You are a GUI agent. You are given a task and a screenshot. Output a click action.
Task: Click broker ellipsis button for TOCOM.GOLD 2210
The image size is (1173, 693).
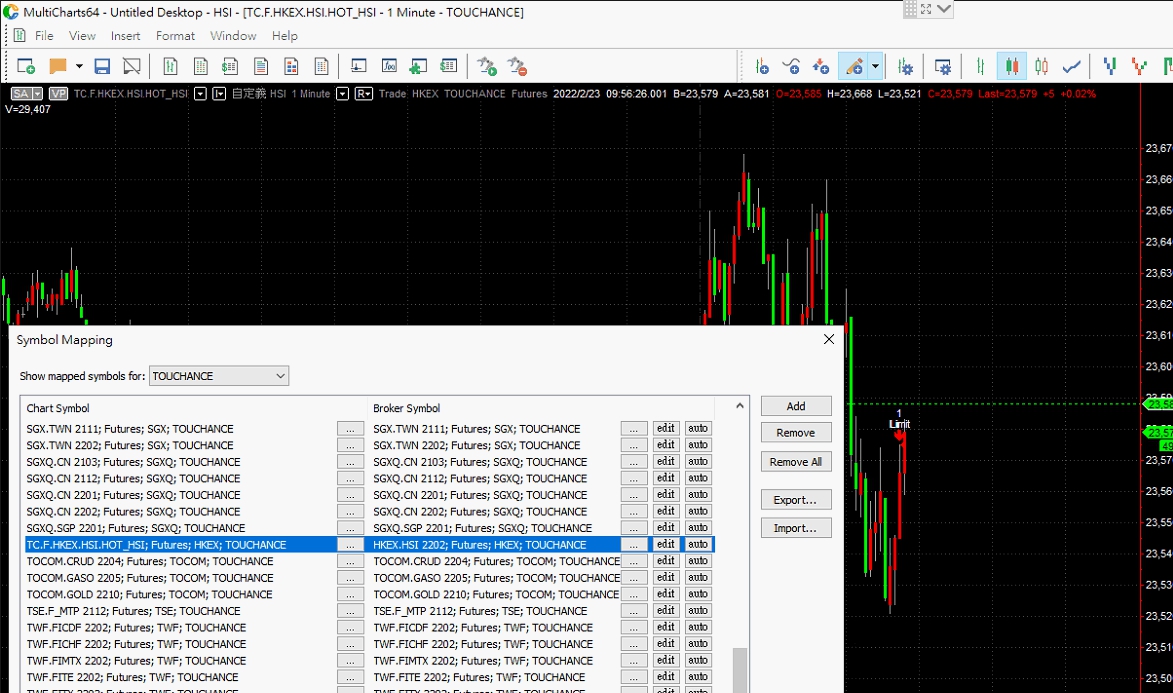tap(634, 594)
